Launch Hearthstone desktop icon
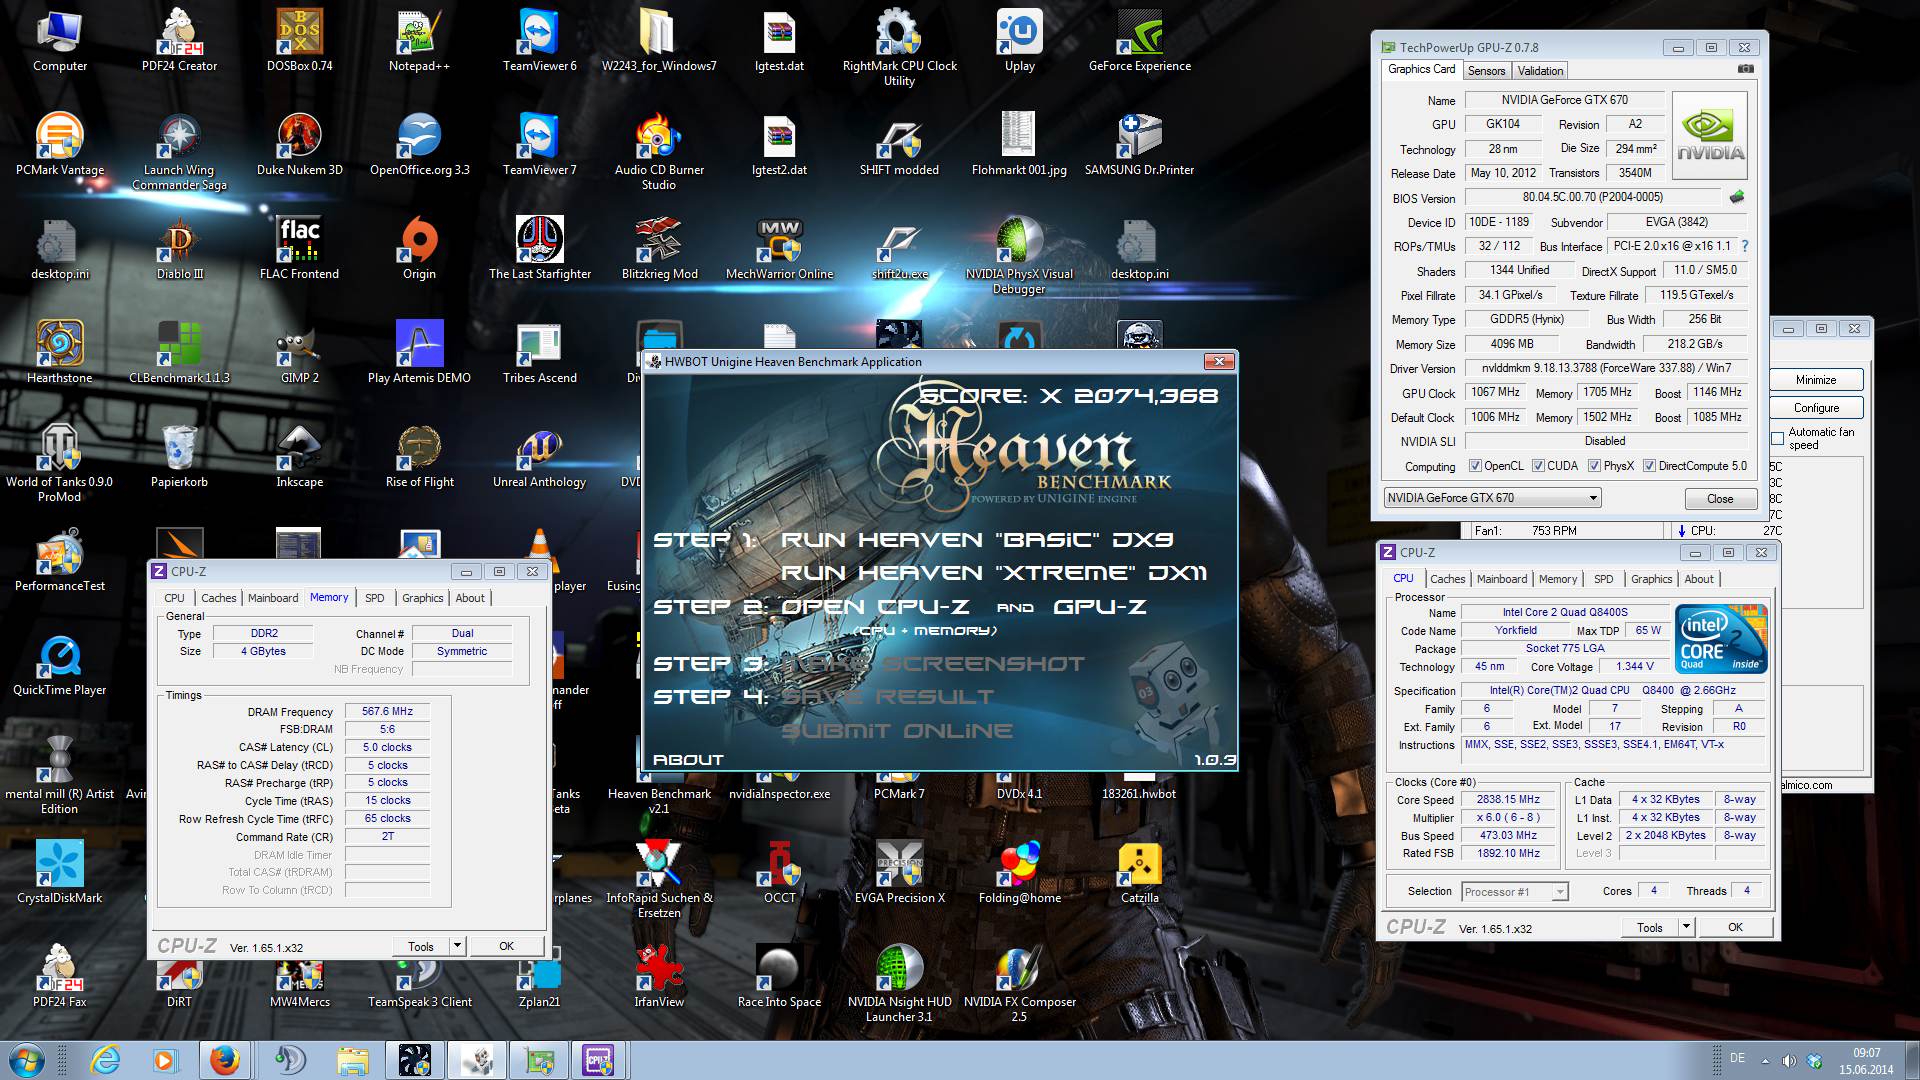This screenshot has width=1920, height=1080. click(x=59, y=352)
